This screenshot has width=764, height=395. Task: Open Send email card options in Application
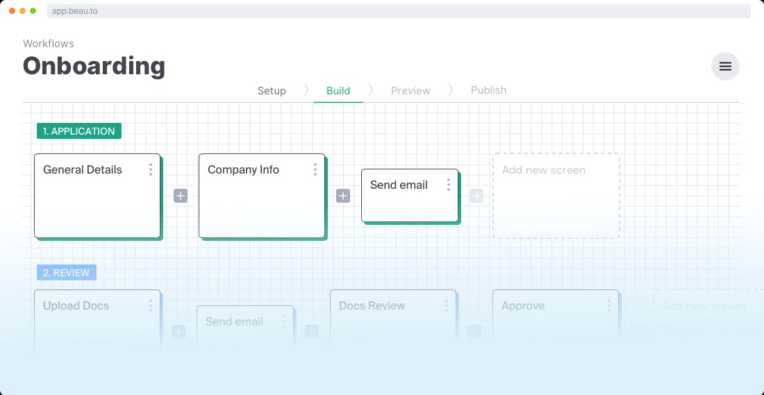click(448, 185)
